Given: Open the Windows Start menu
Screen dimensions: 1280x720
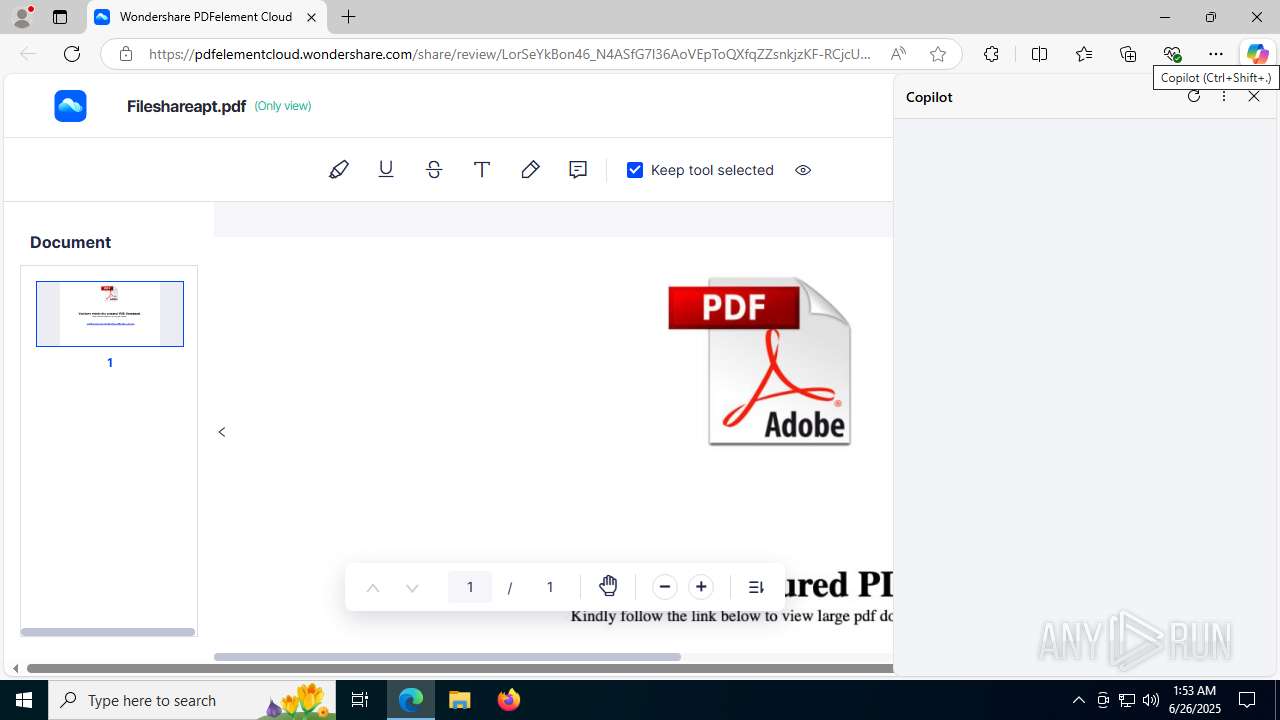Looking at the screenshot, I should click(24, 700).
